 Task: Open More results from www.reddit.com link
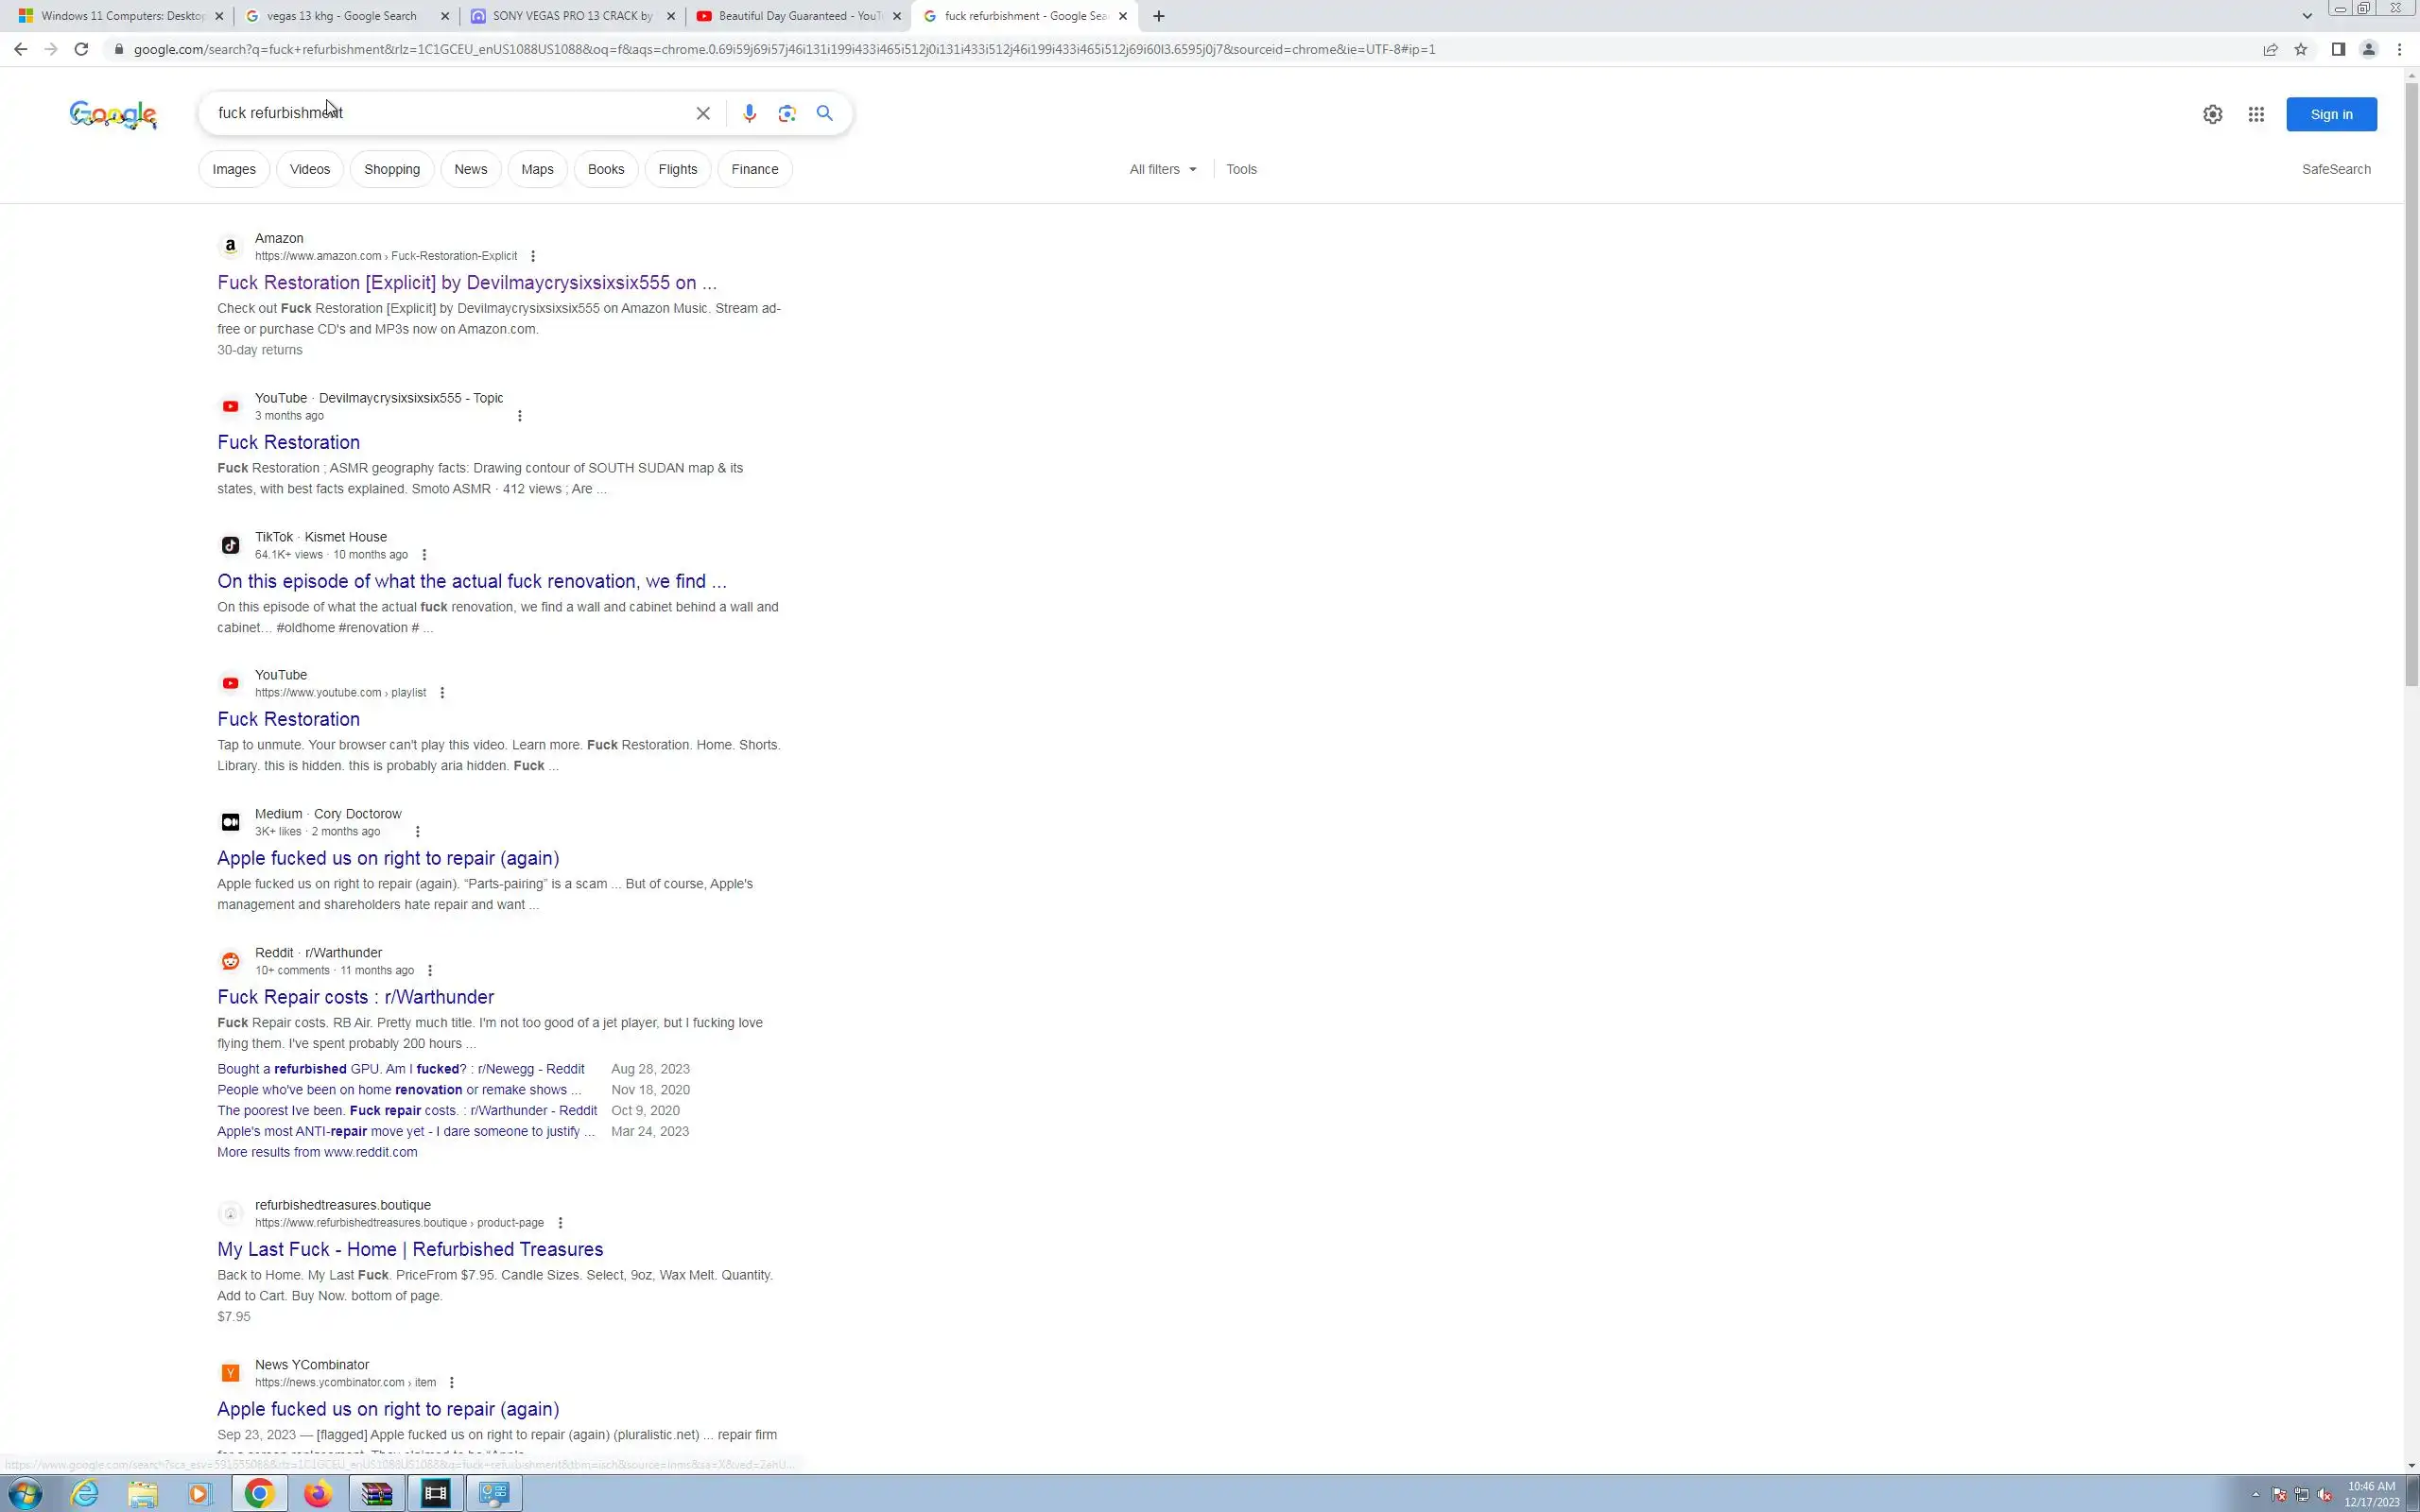coord(317,1152)
